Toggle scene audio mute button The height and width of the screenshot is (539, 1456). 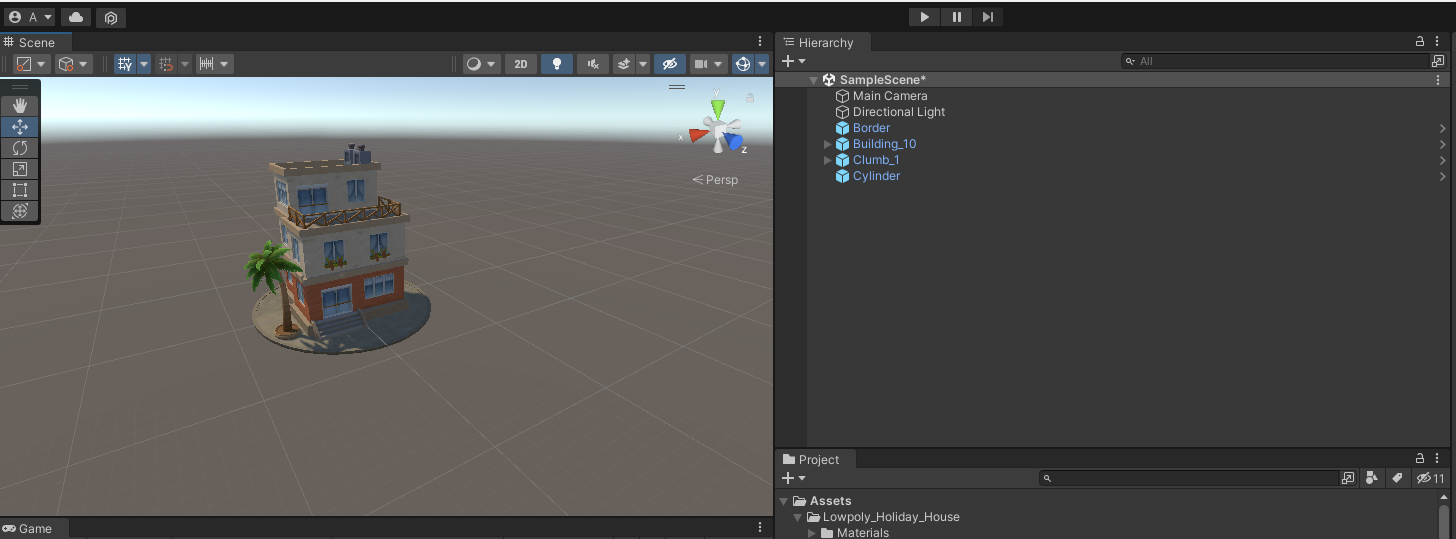tap(593, 64)
